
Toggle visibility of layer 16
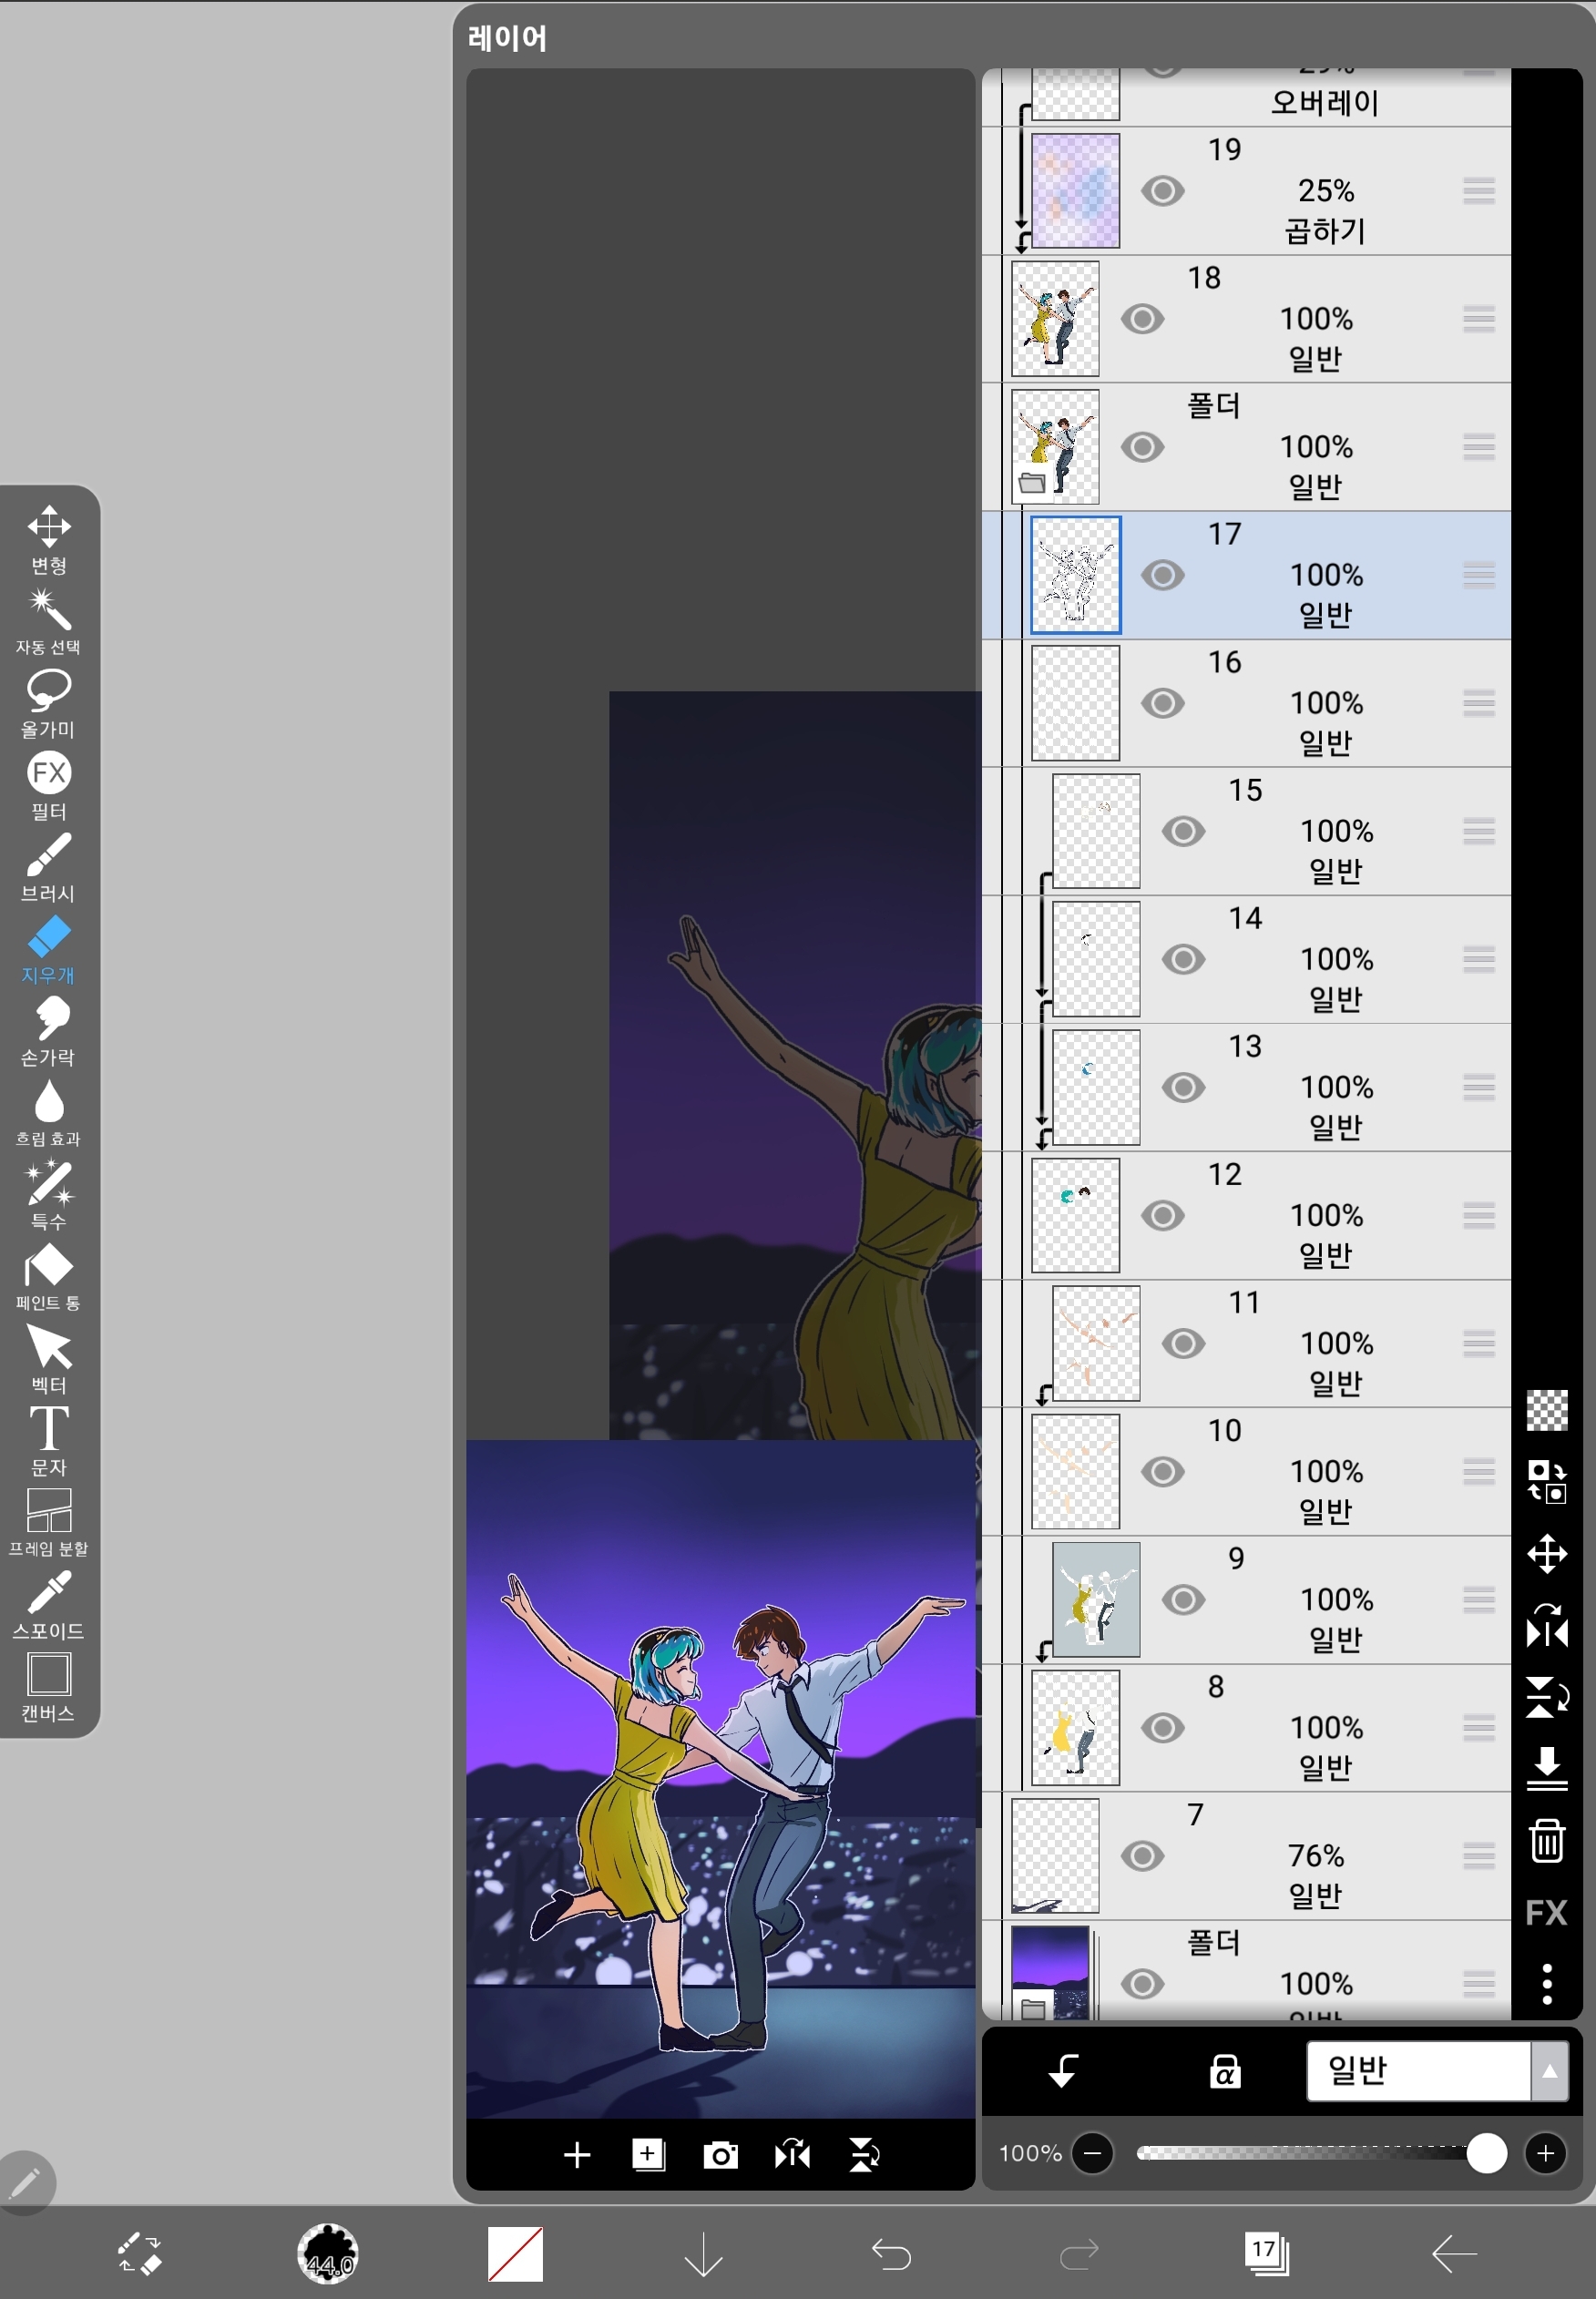[x=1163, y=703]
